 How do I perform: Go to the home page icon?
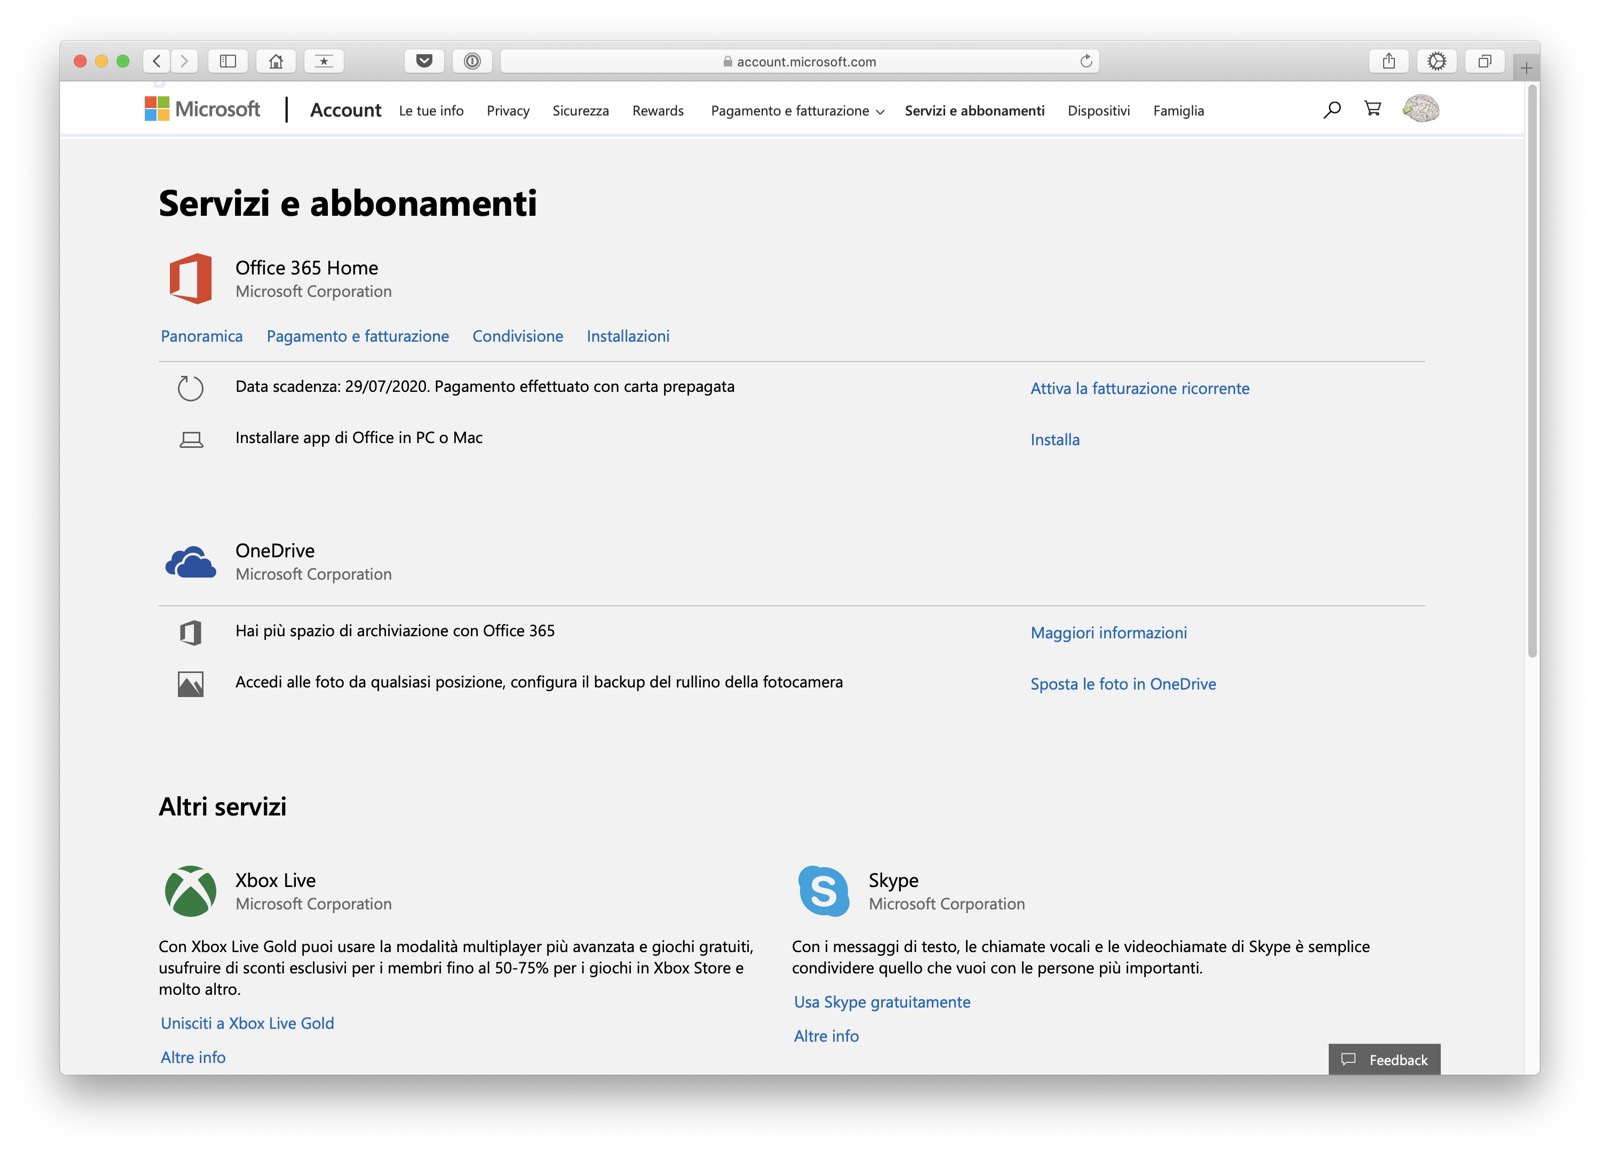pyautogui.click(x=276, y=61)
